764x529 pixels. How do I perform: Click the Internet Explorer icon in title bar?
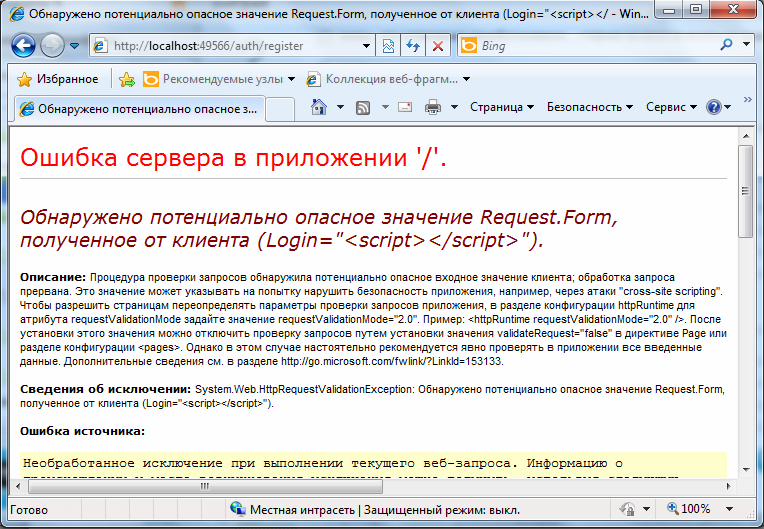pos(16,14)
